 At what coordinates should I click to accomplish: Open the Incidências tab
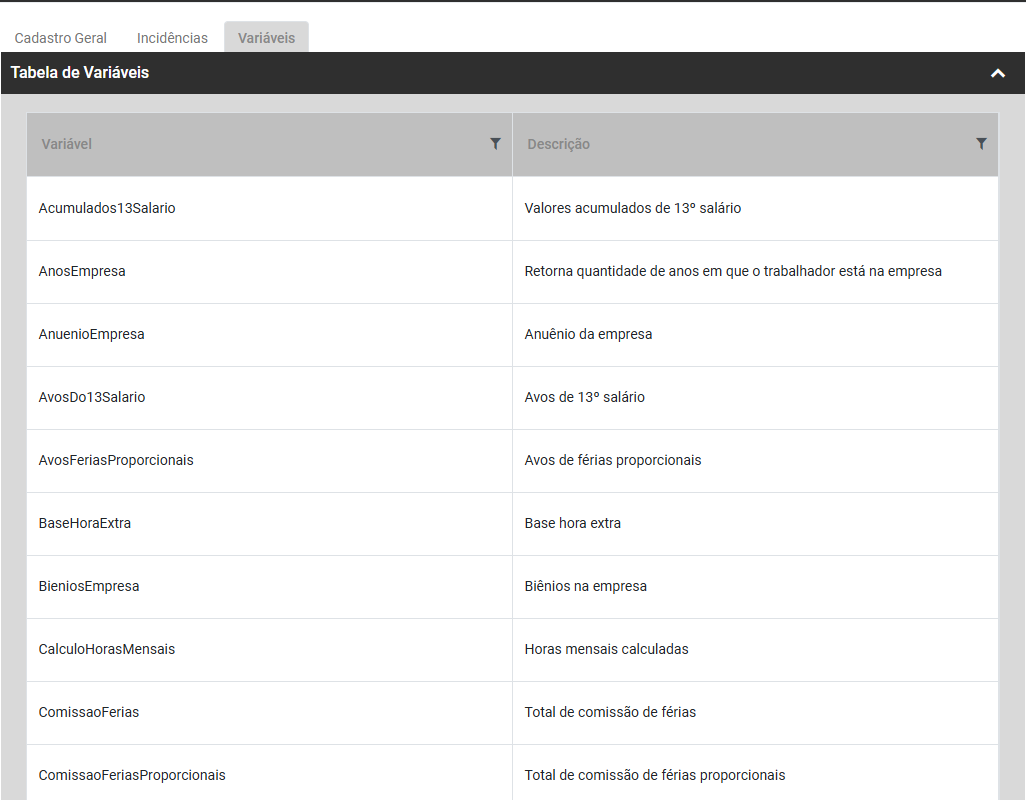tap(172, 38)
